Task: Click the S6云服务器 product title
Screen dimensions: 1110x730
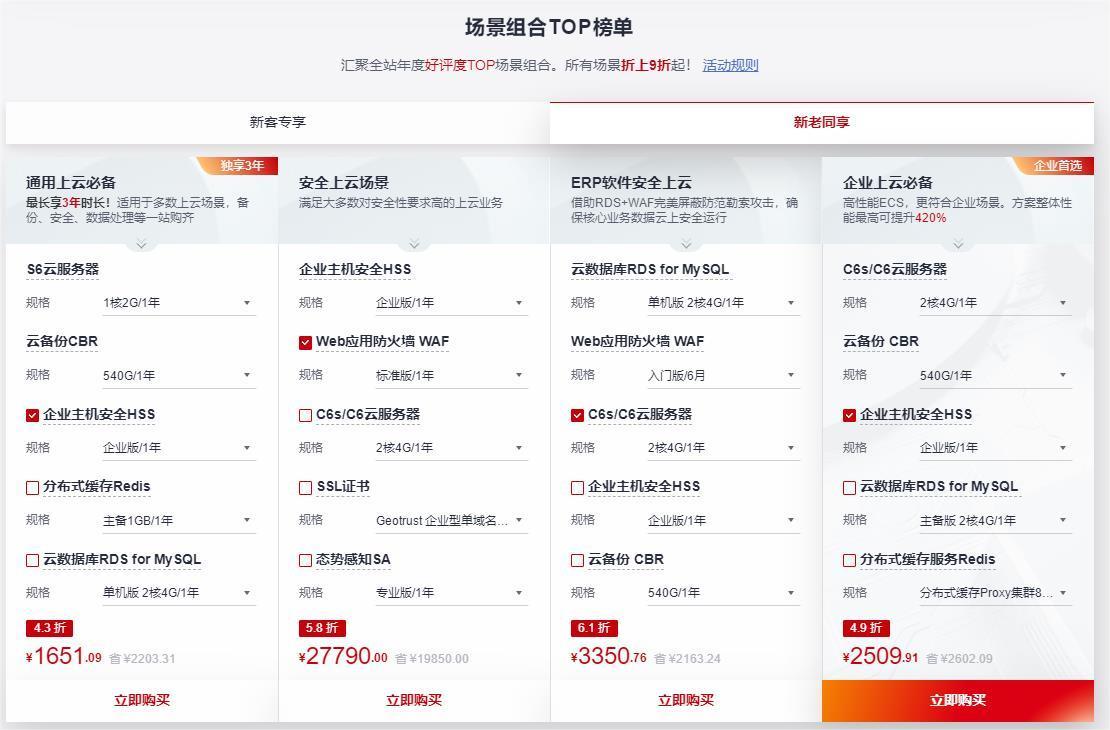Action: tap(62, 270)
